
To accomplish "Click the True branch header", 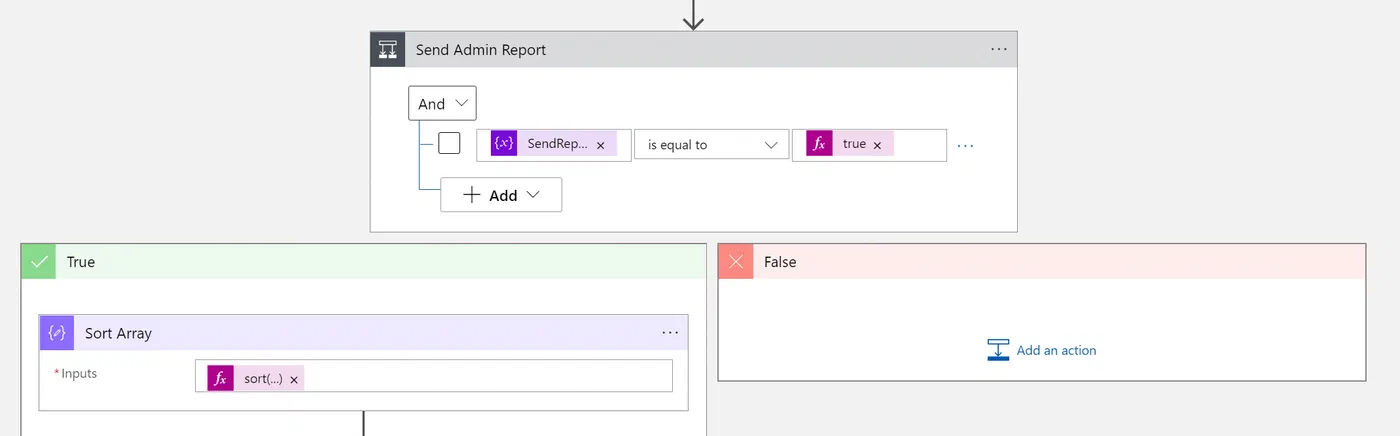I will click(x=363, y=261).
